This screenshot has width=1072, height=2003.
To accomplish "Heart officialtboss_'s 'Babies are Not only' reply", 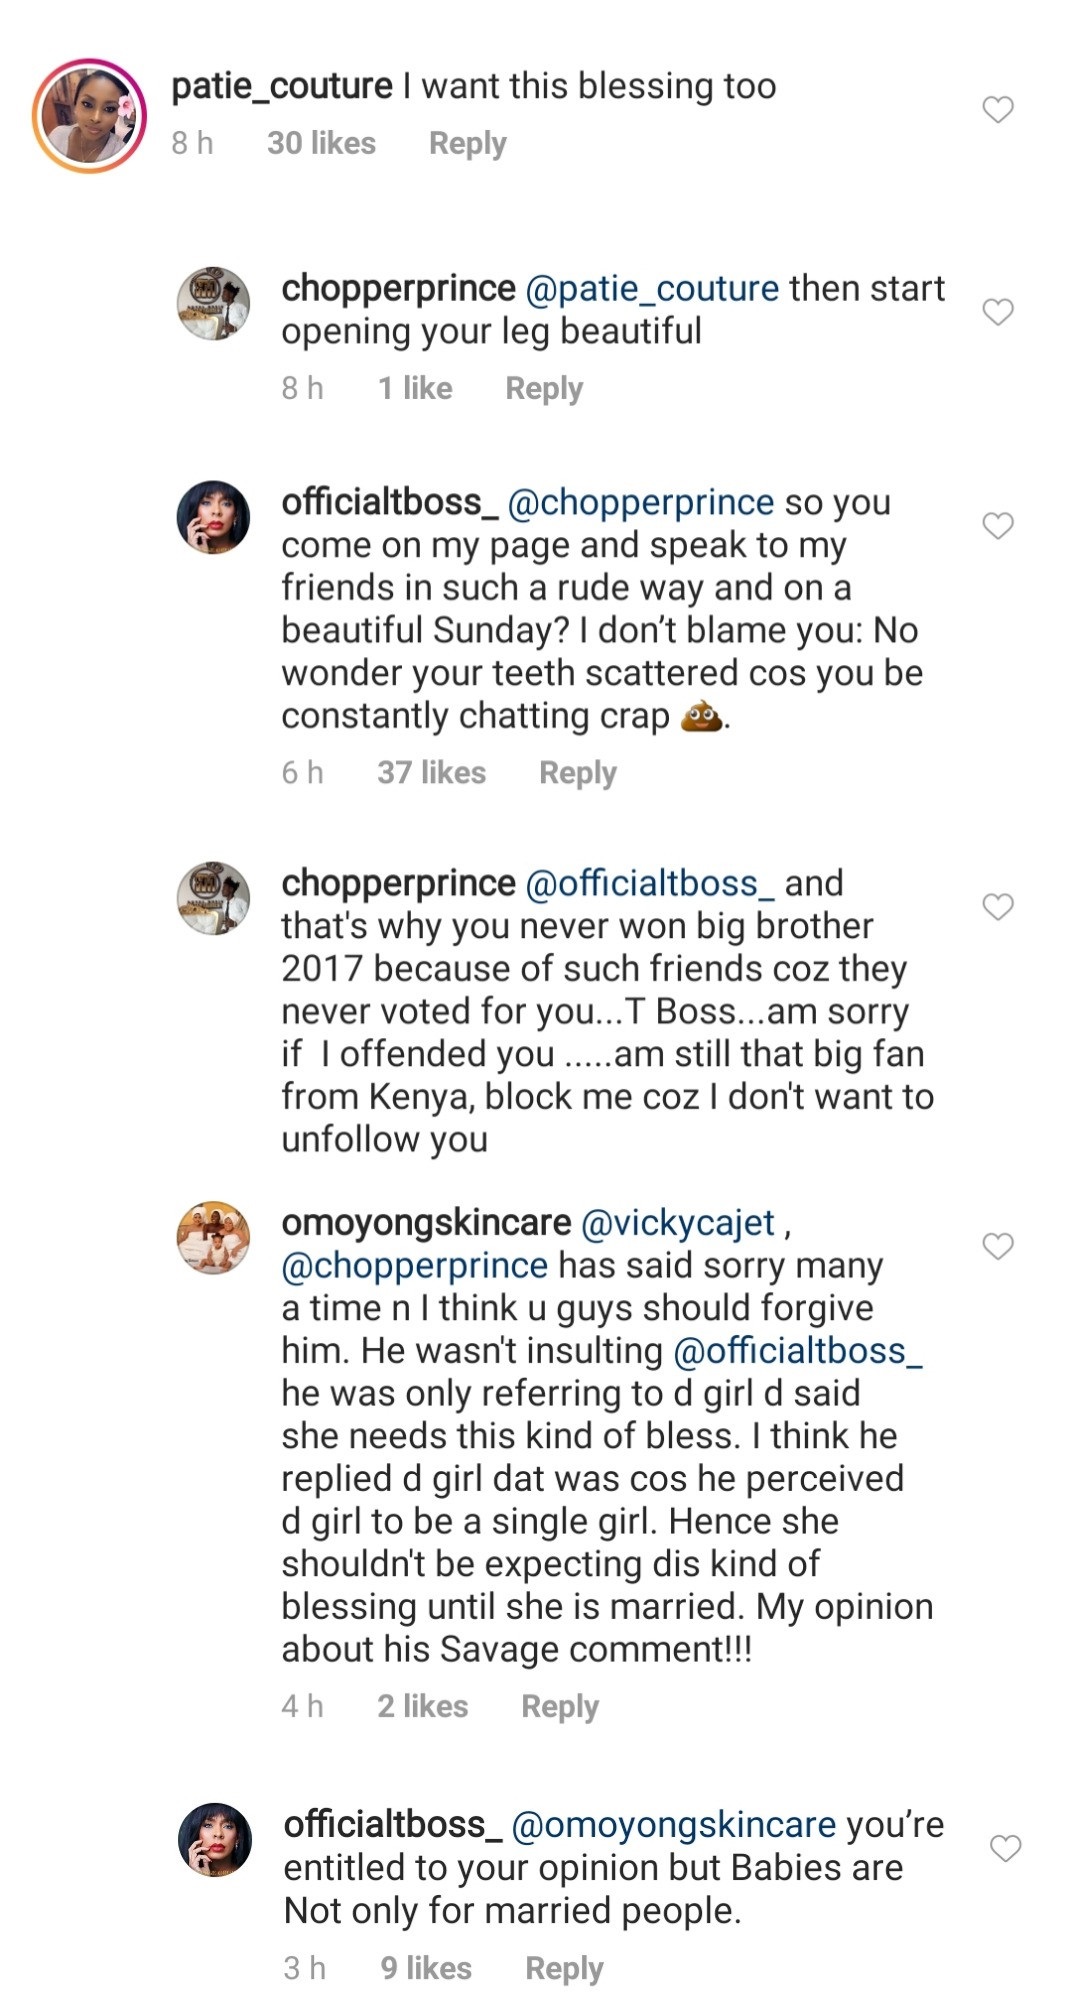I will point(1005,1849).
